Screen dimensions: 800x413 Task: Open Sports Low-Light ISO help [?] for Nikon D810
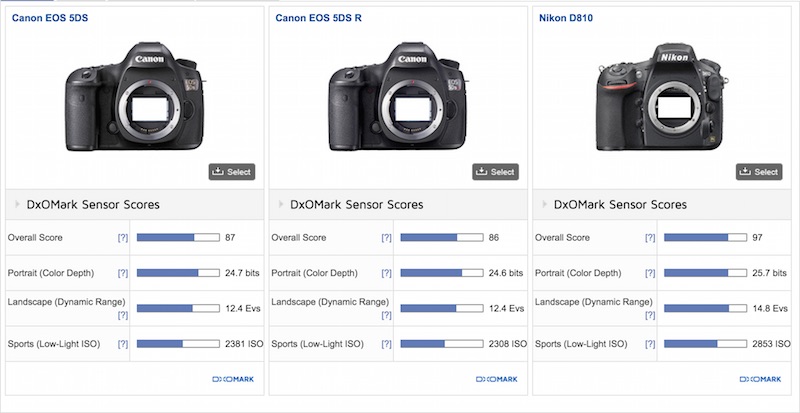pos(650,344)
